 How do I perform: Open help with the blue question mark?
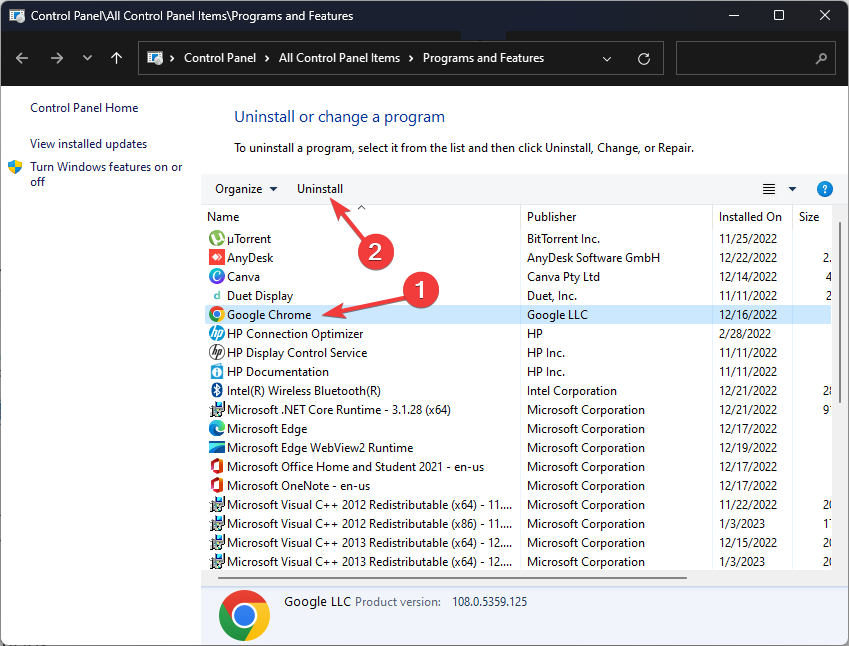point(824,189)
